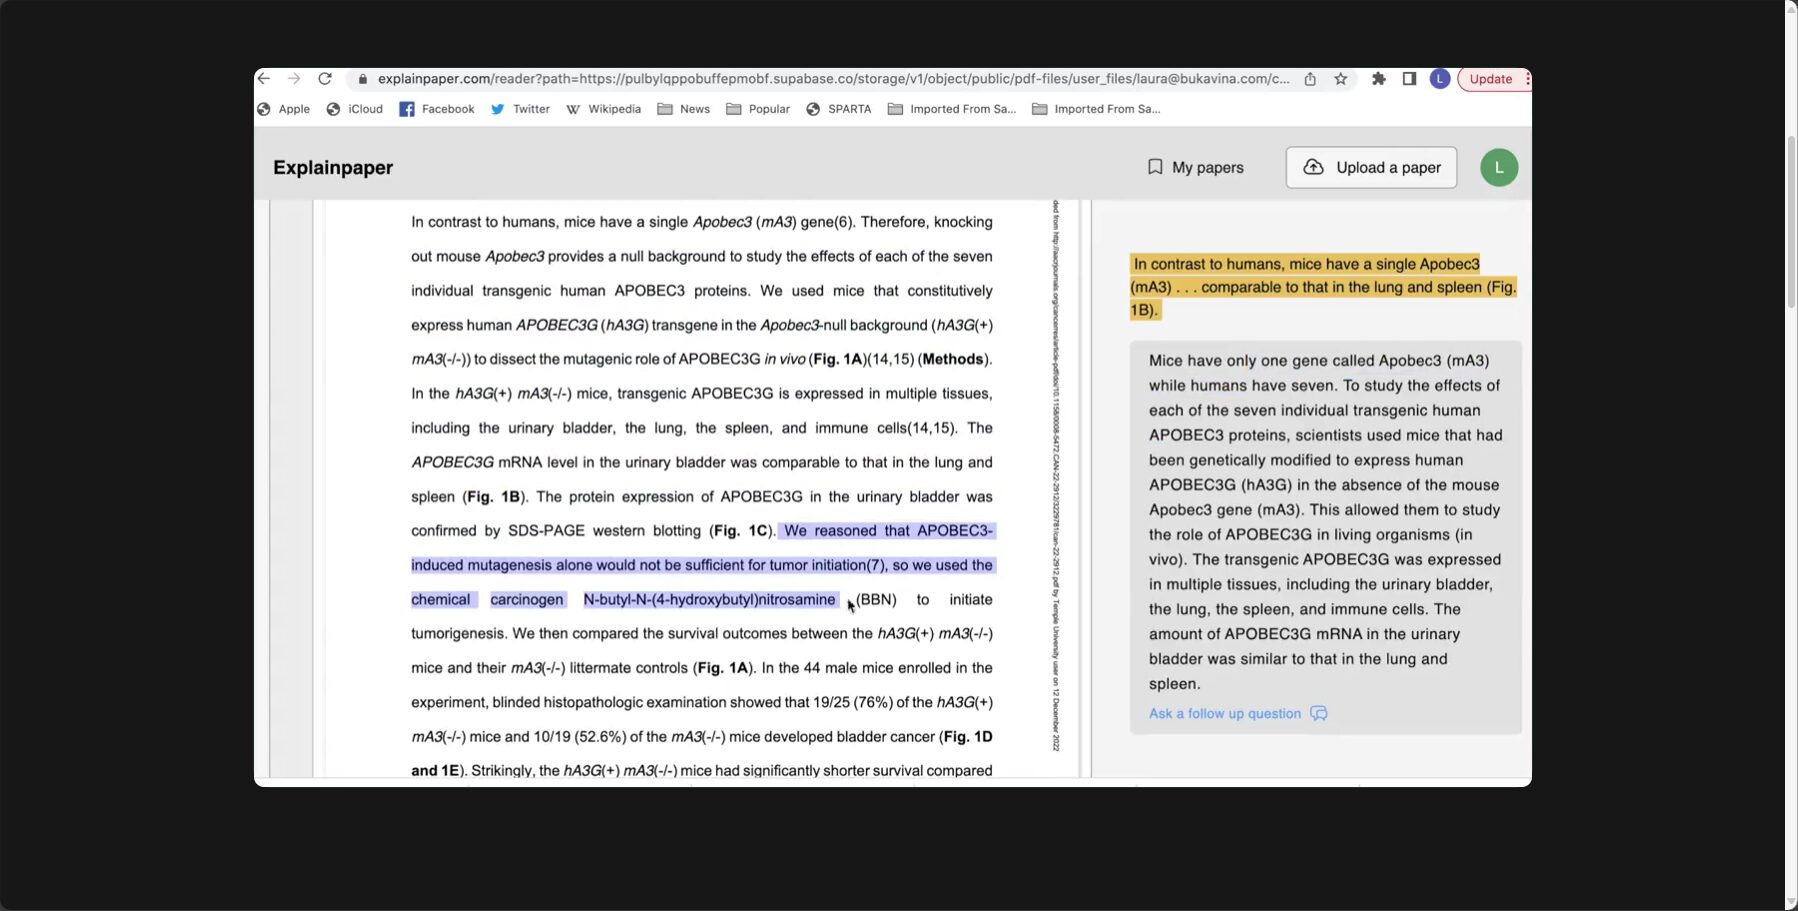Expand second Imported From Sa... folder
Viewport: 1798px width, 911px height.
[x=1096, y=109]
